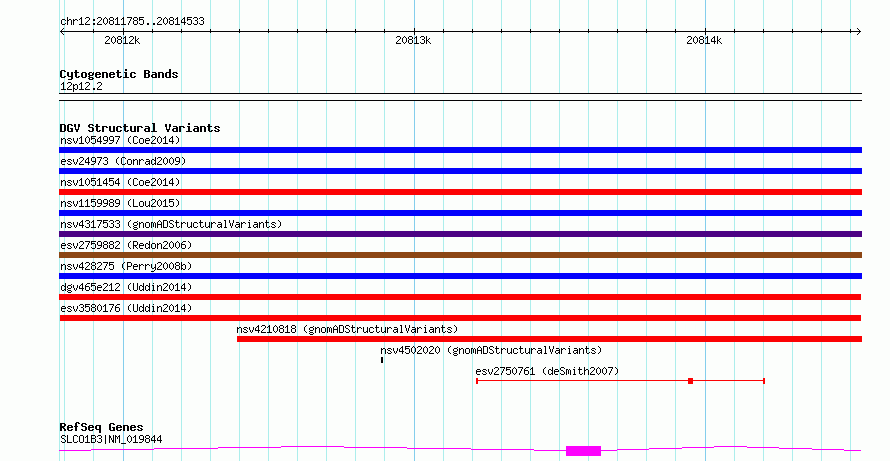Click the nsv428275 (Perry2008b) label
The image size is (890, 461).
click(126, 266)
